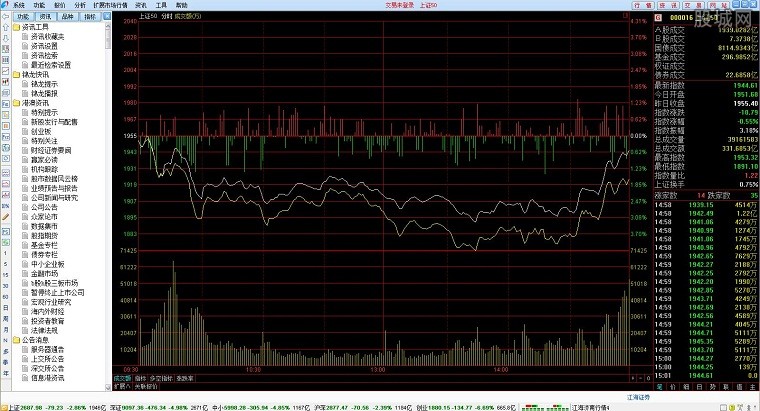This screenshot has width=760, height=411.
Task: Collapse the 资讯工具 folder
Action: pyautogui.click(x=16, y=27)
